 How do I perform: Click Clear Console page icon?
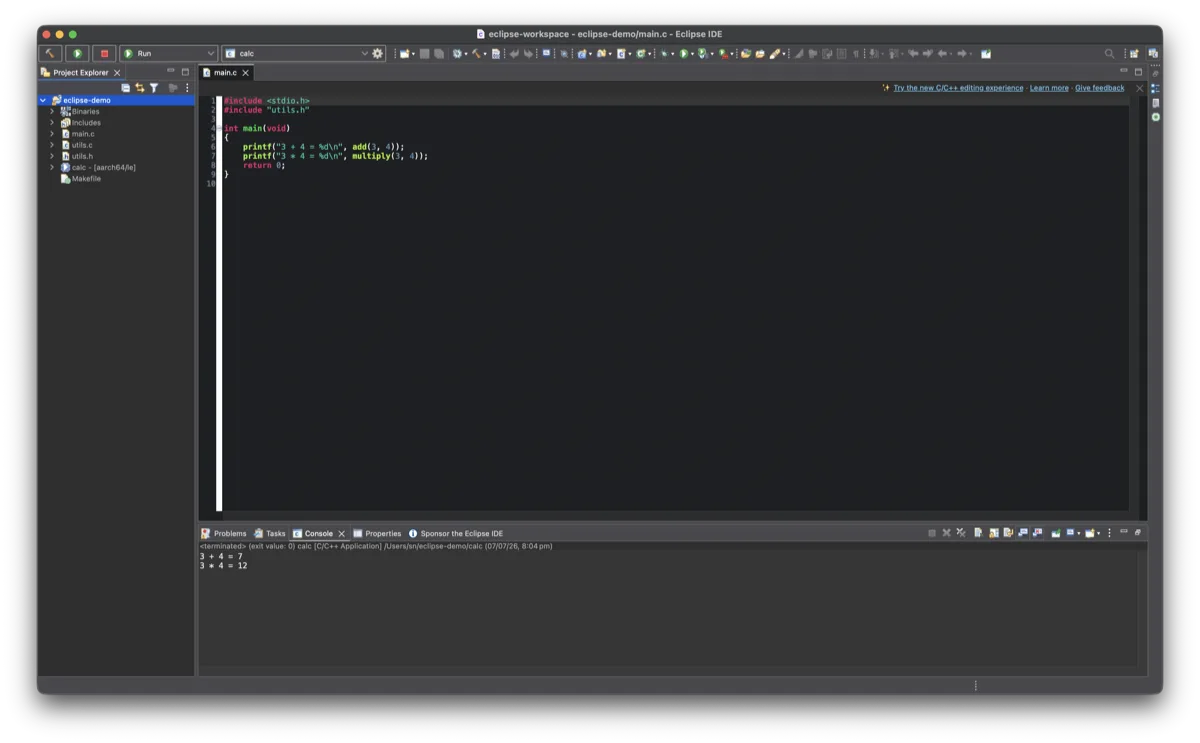coord(978,533)
